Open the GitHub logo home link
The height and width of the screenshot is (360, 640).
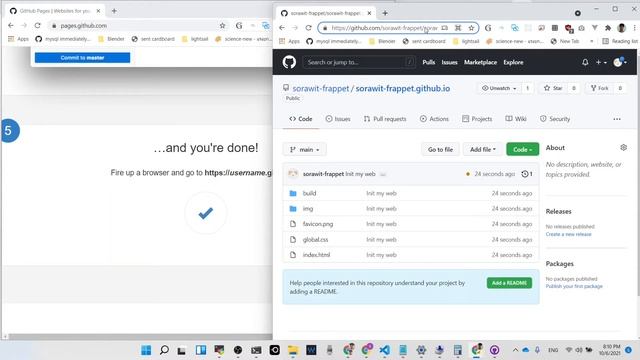pyautogui.click(x=289, y=62)
